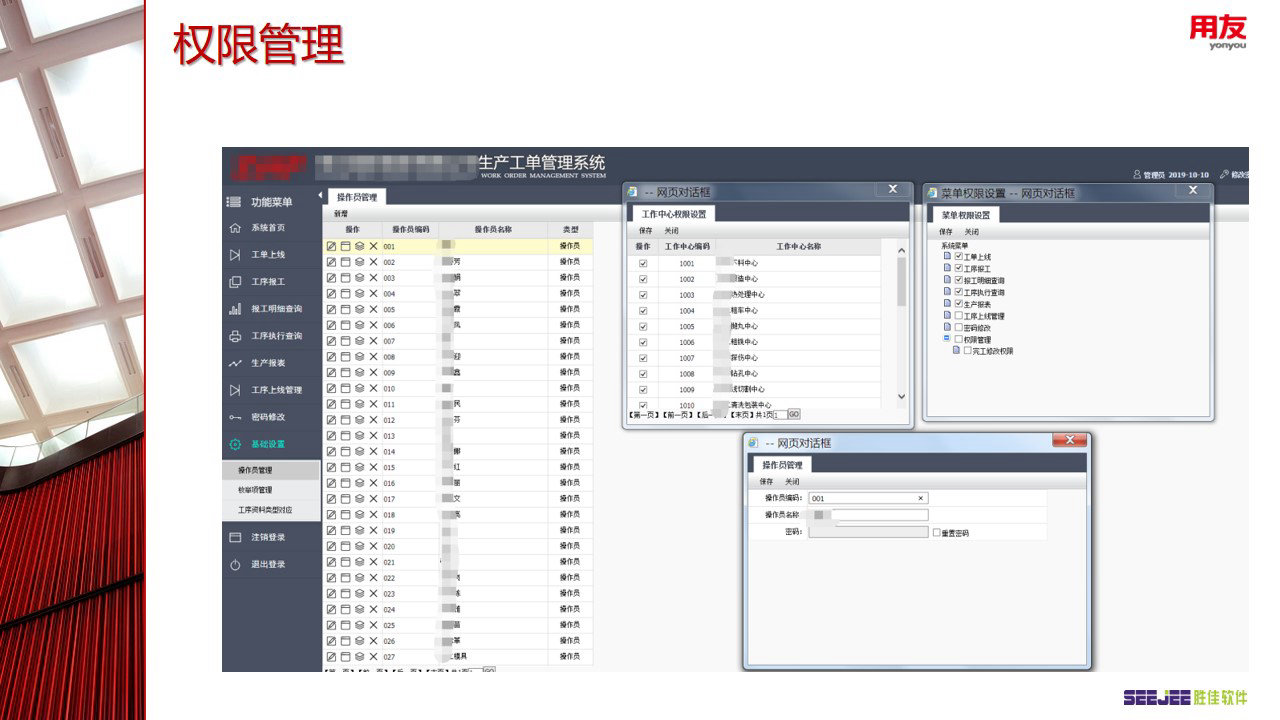
Task: Click the 工序执行查询 printer icon
Action: (235, 336)
